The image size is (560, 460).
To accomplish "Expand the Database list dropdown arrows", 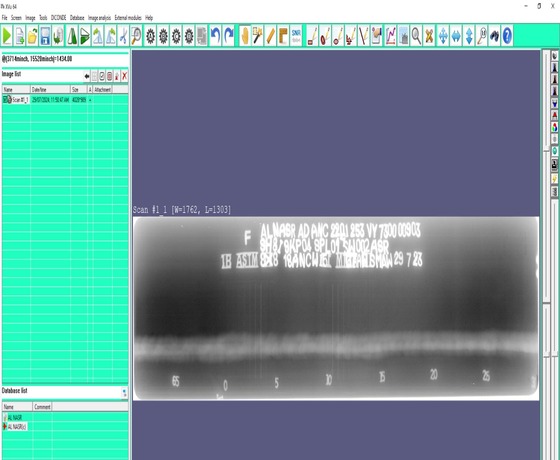I will [x=124, y=393].
